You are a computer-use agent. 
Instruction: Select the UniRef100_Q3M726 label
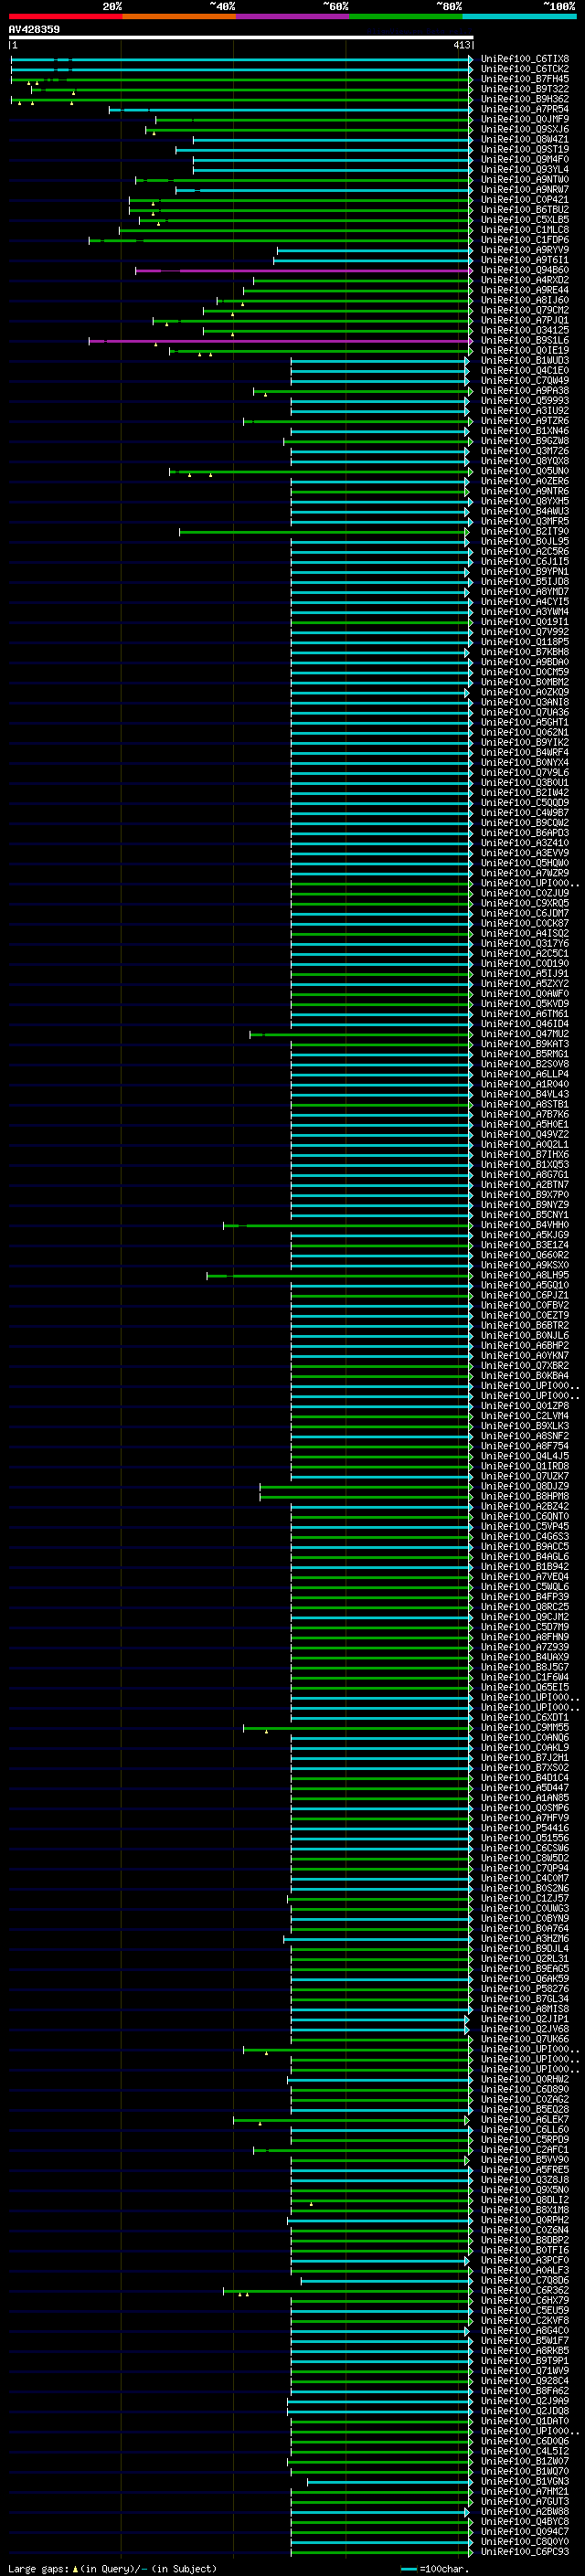point(525,451)
